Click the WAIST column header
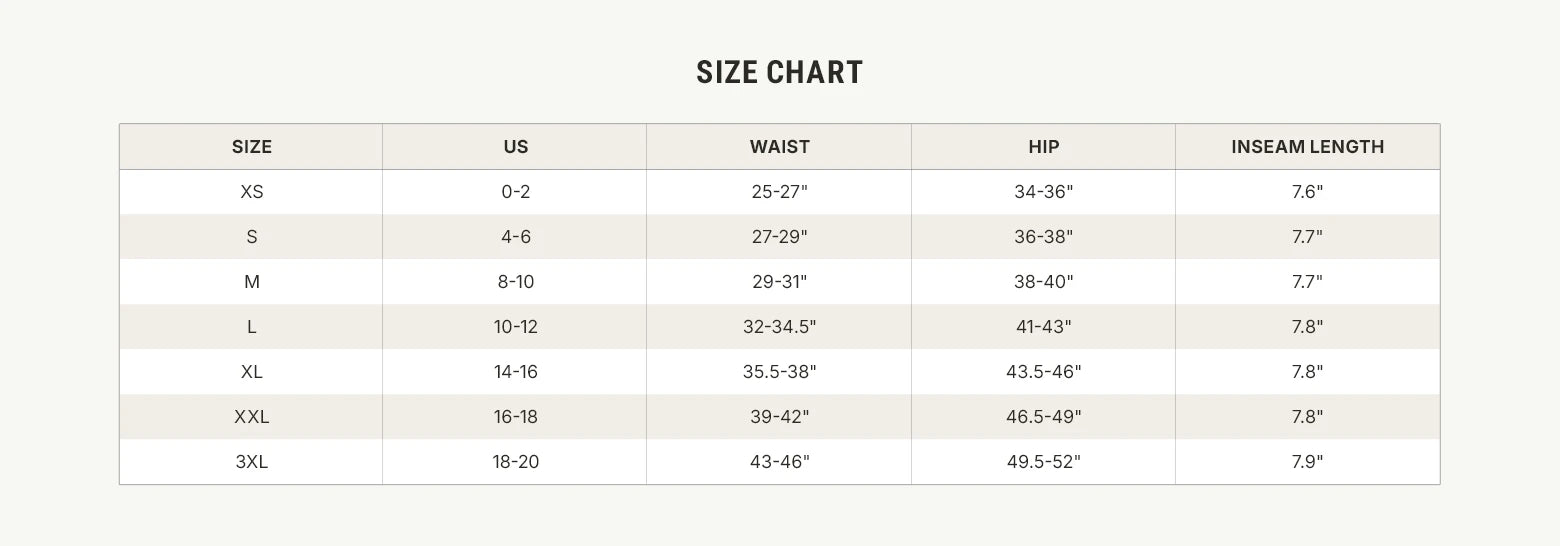This screenshot has width=1560, height=546. coord(779,147)
